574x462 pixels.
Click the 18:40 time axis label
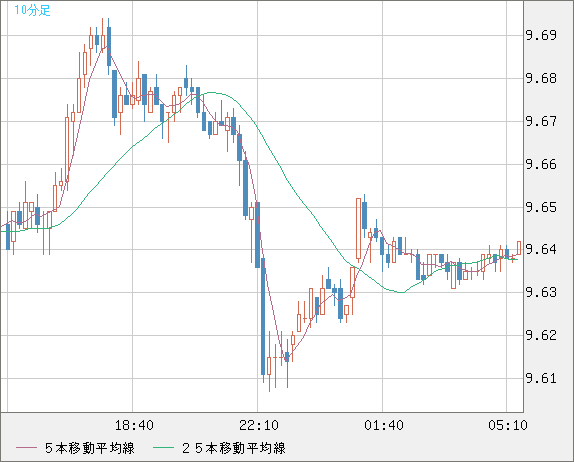tap(134, 425)
